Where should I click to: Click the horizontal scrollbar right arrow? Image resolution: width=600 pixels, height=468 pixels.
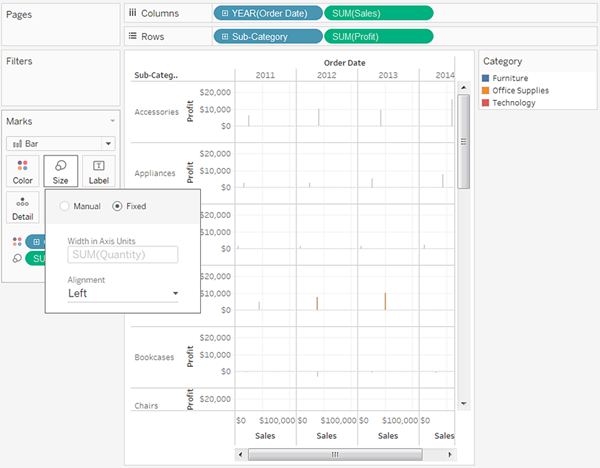click(x=450, y=455)
